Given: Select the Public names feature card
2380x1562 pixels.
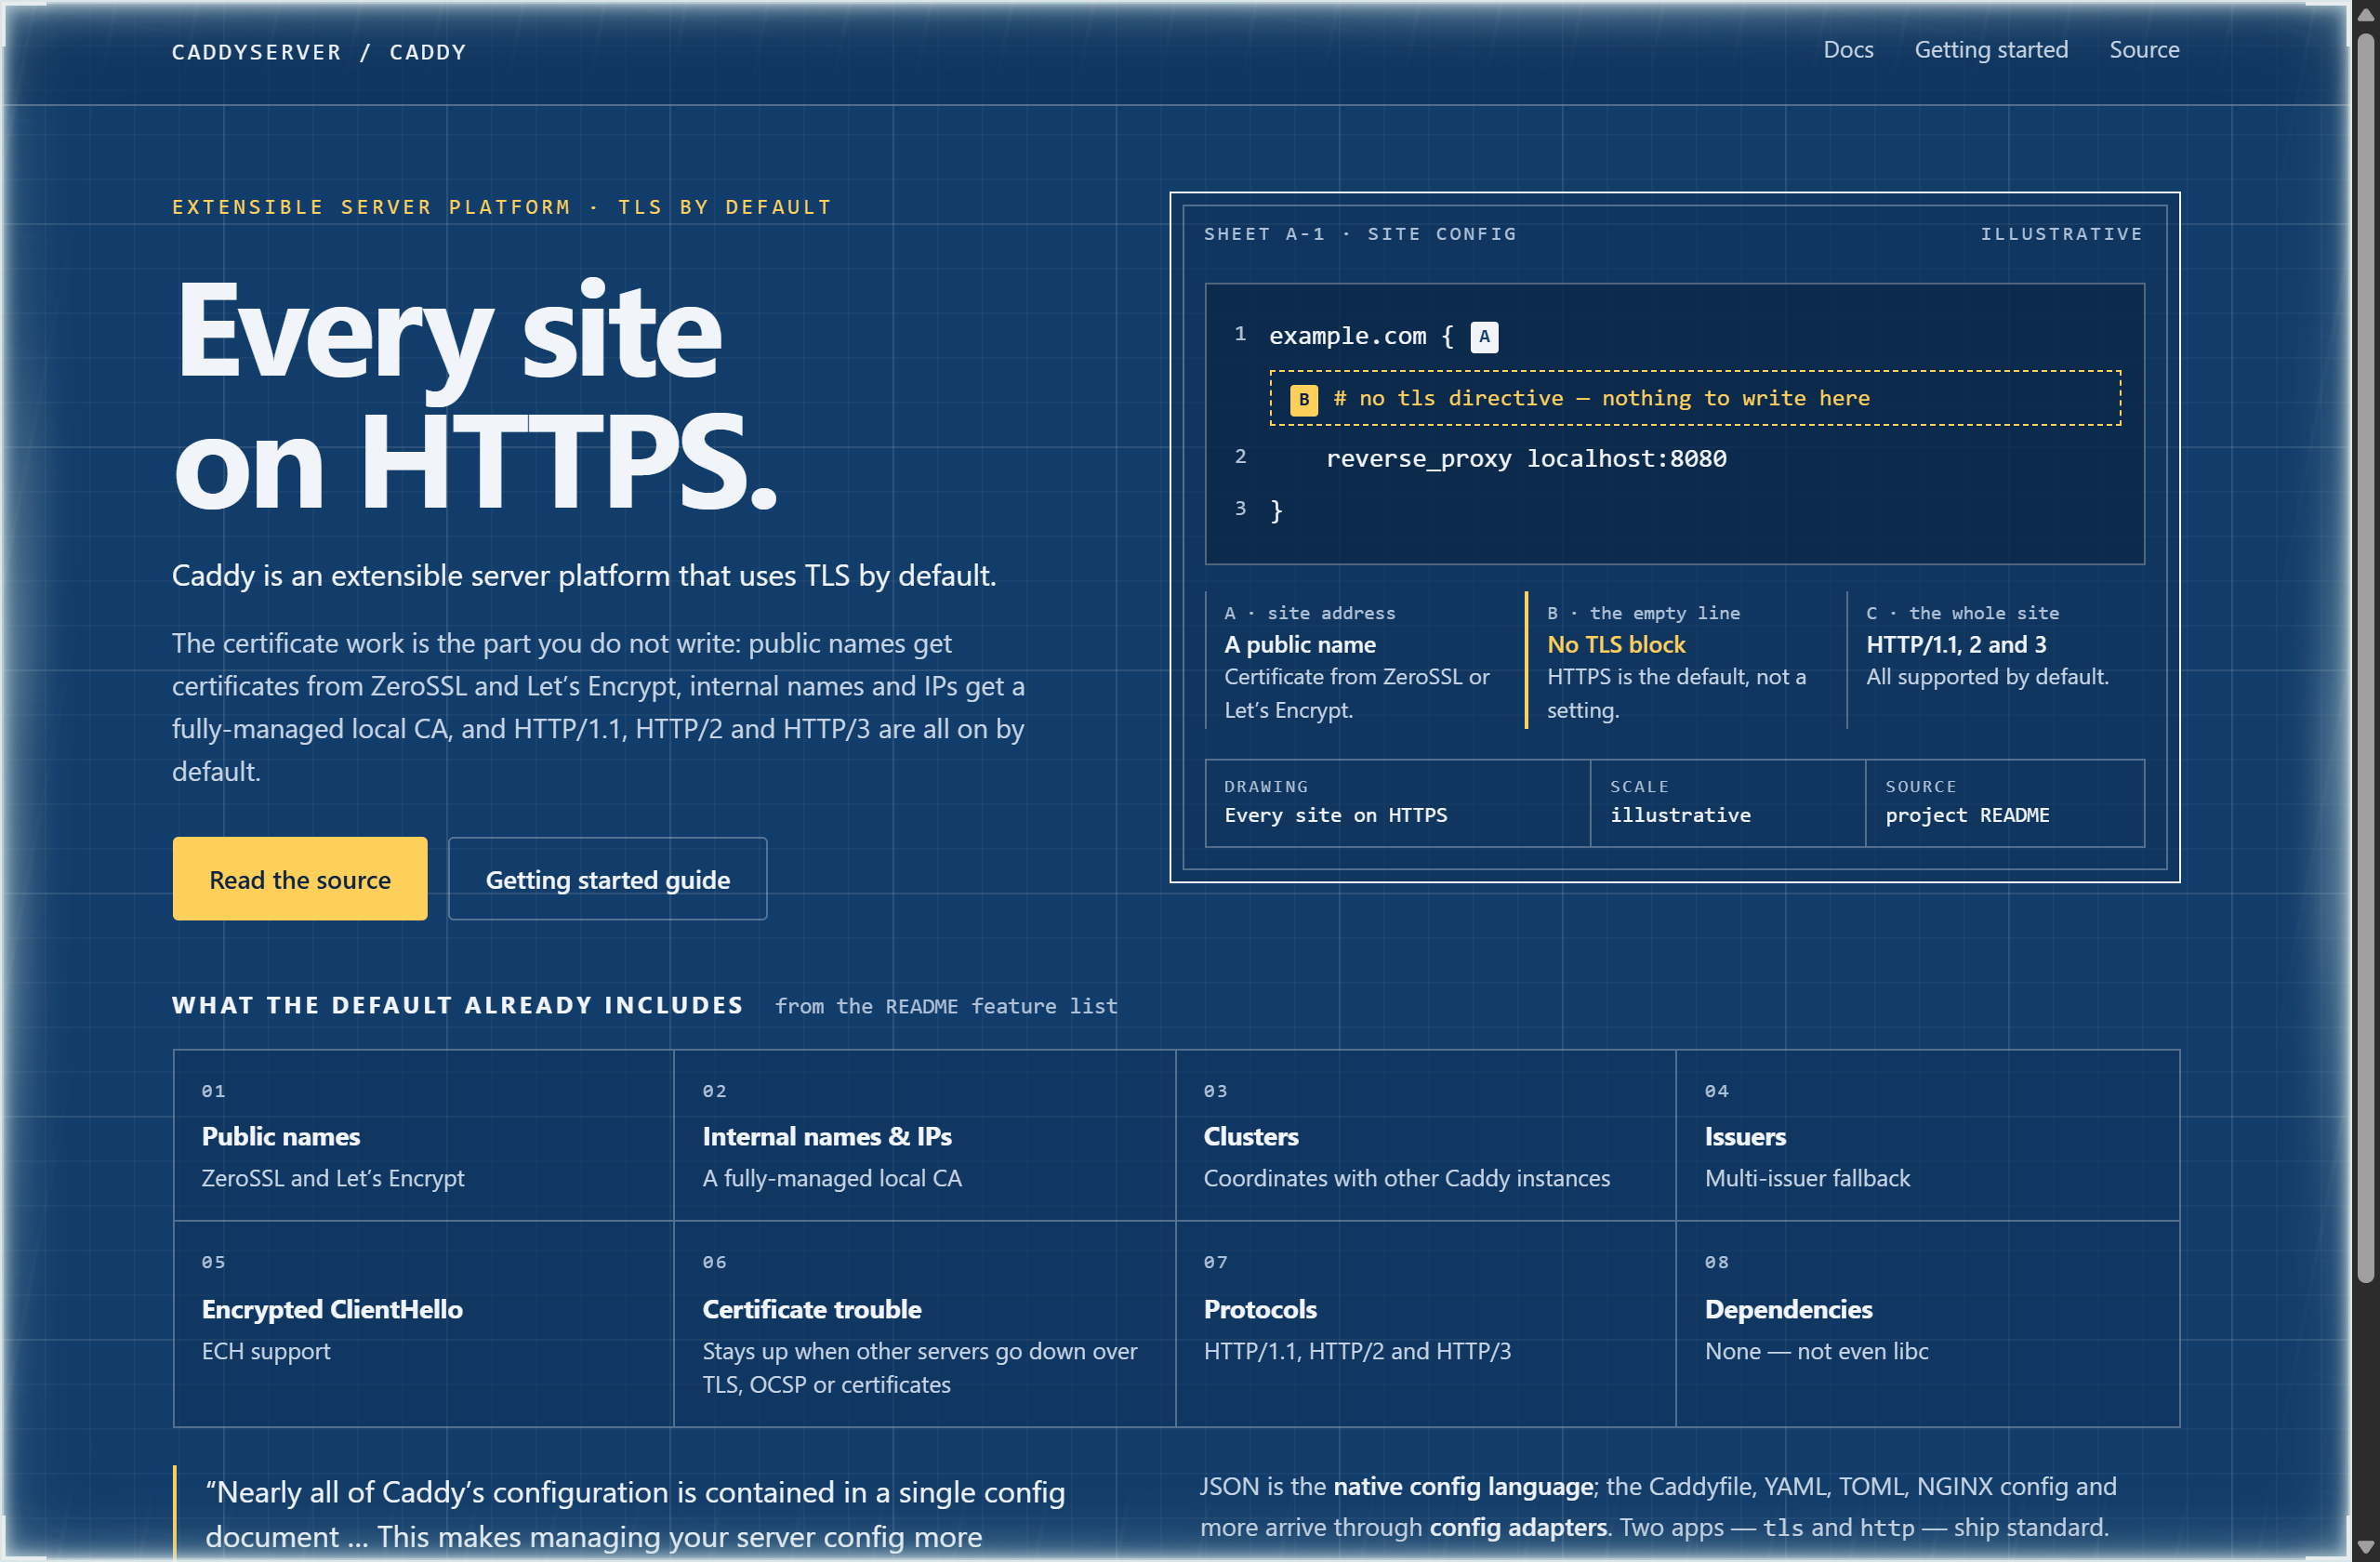Looking at the screenshot, I should (424, 1135).
